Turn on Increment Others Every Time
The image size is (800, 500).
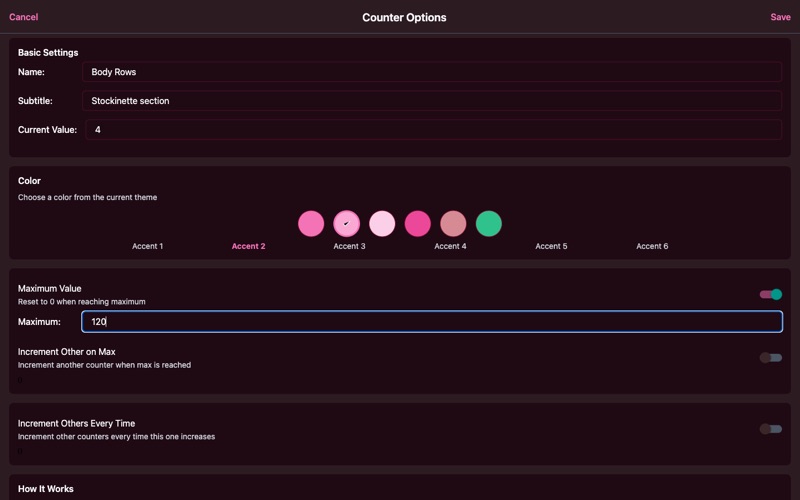tap(770, 429)
